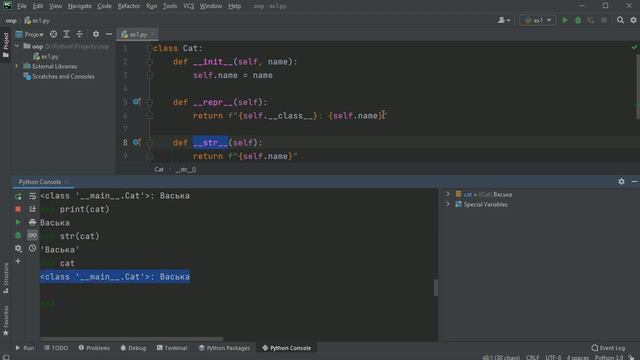Viewport: 640px width, 360px height.
Task: Collapse the oop project folder
Action: pyautogui.click(x=17, y=47)
